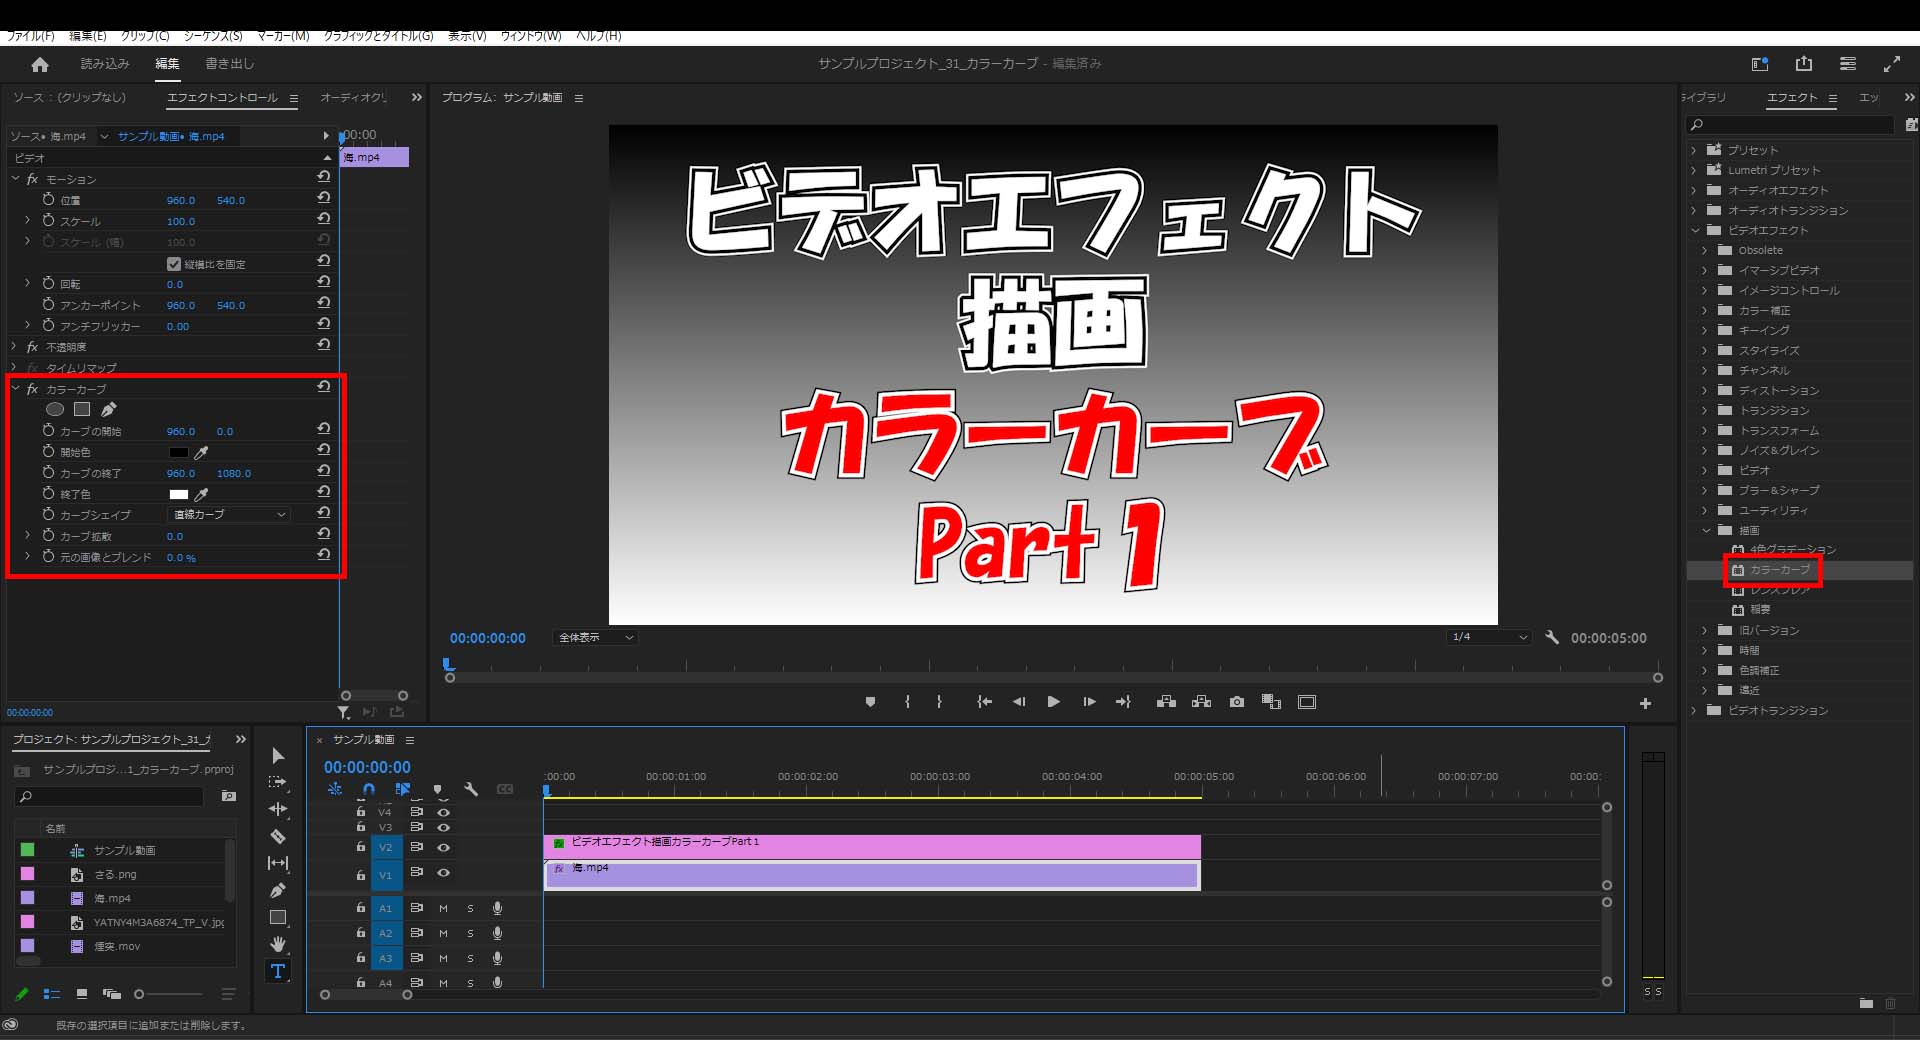
Task: Create ellipse mask for カラーカーブ effect
Action: coord(55,409)
